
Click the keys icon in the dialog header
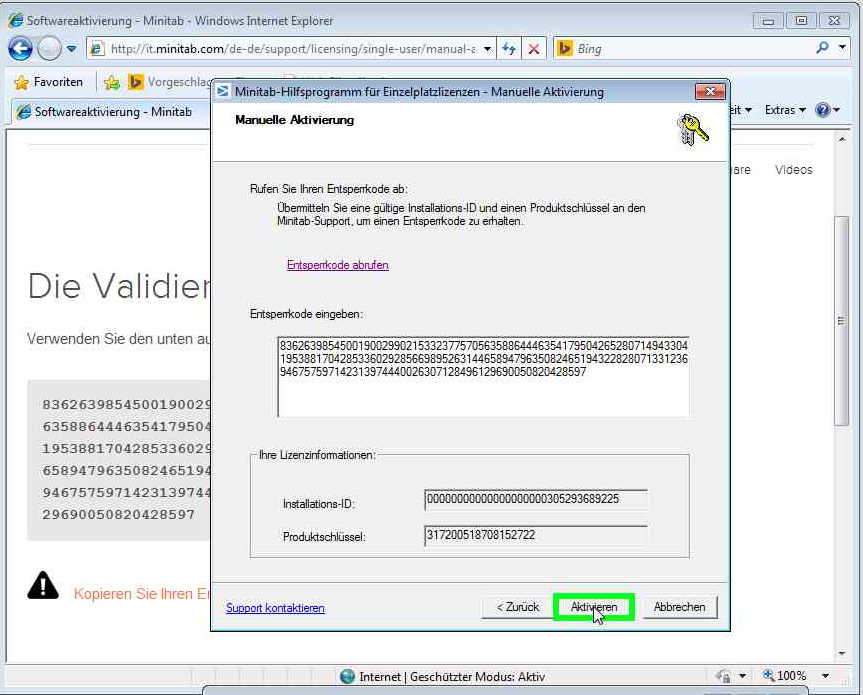[692, 130]
